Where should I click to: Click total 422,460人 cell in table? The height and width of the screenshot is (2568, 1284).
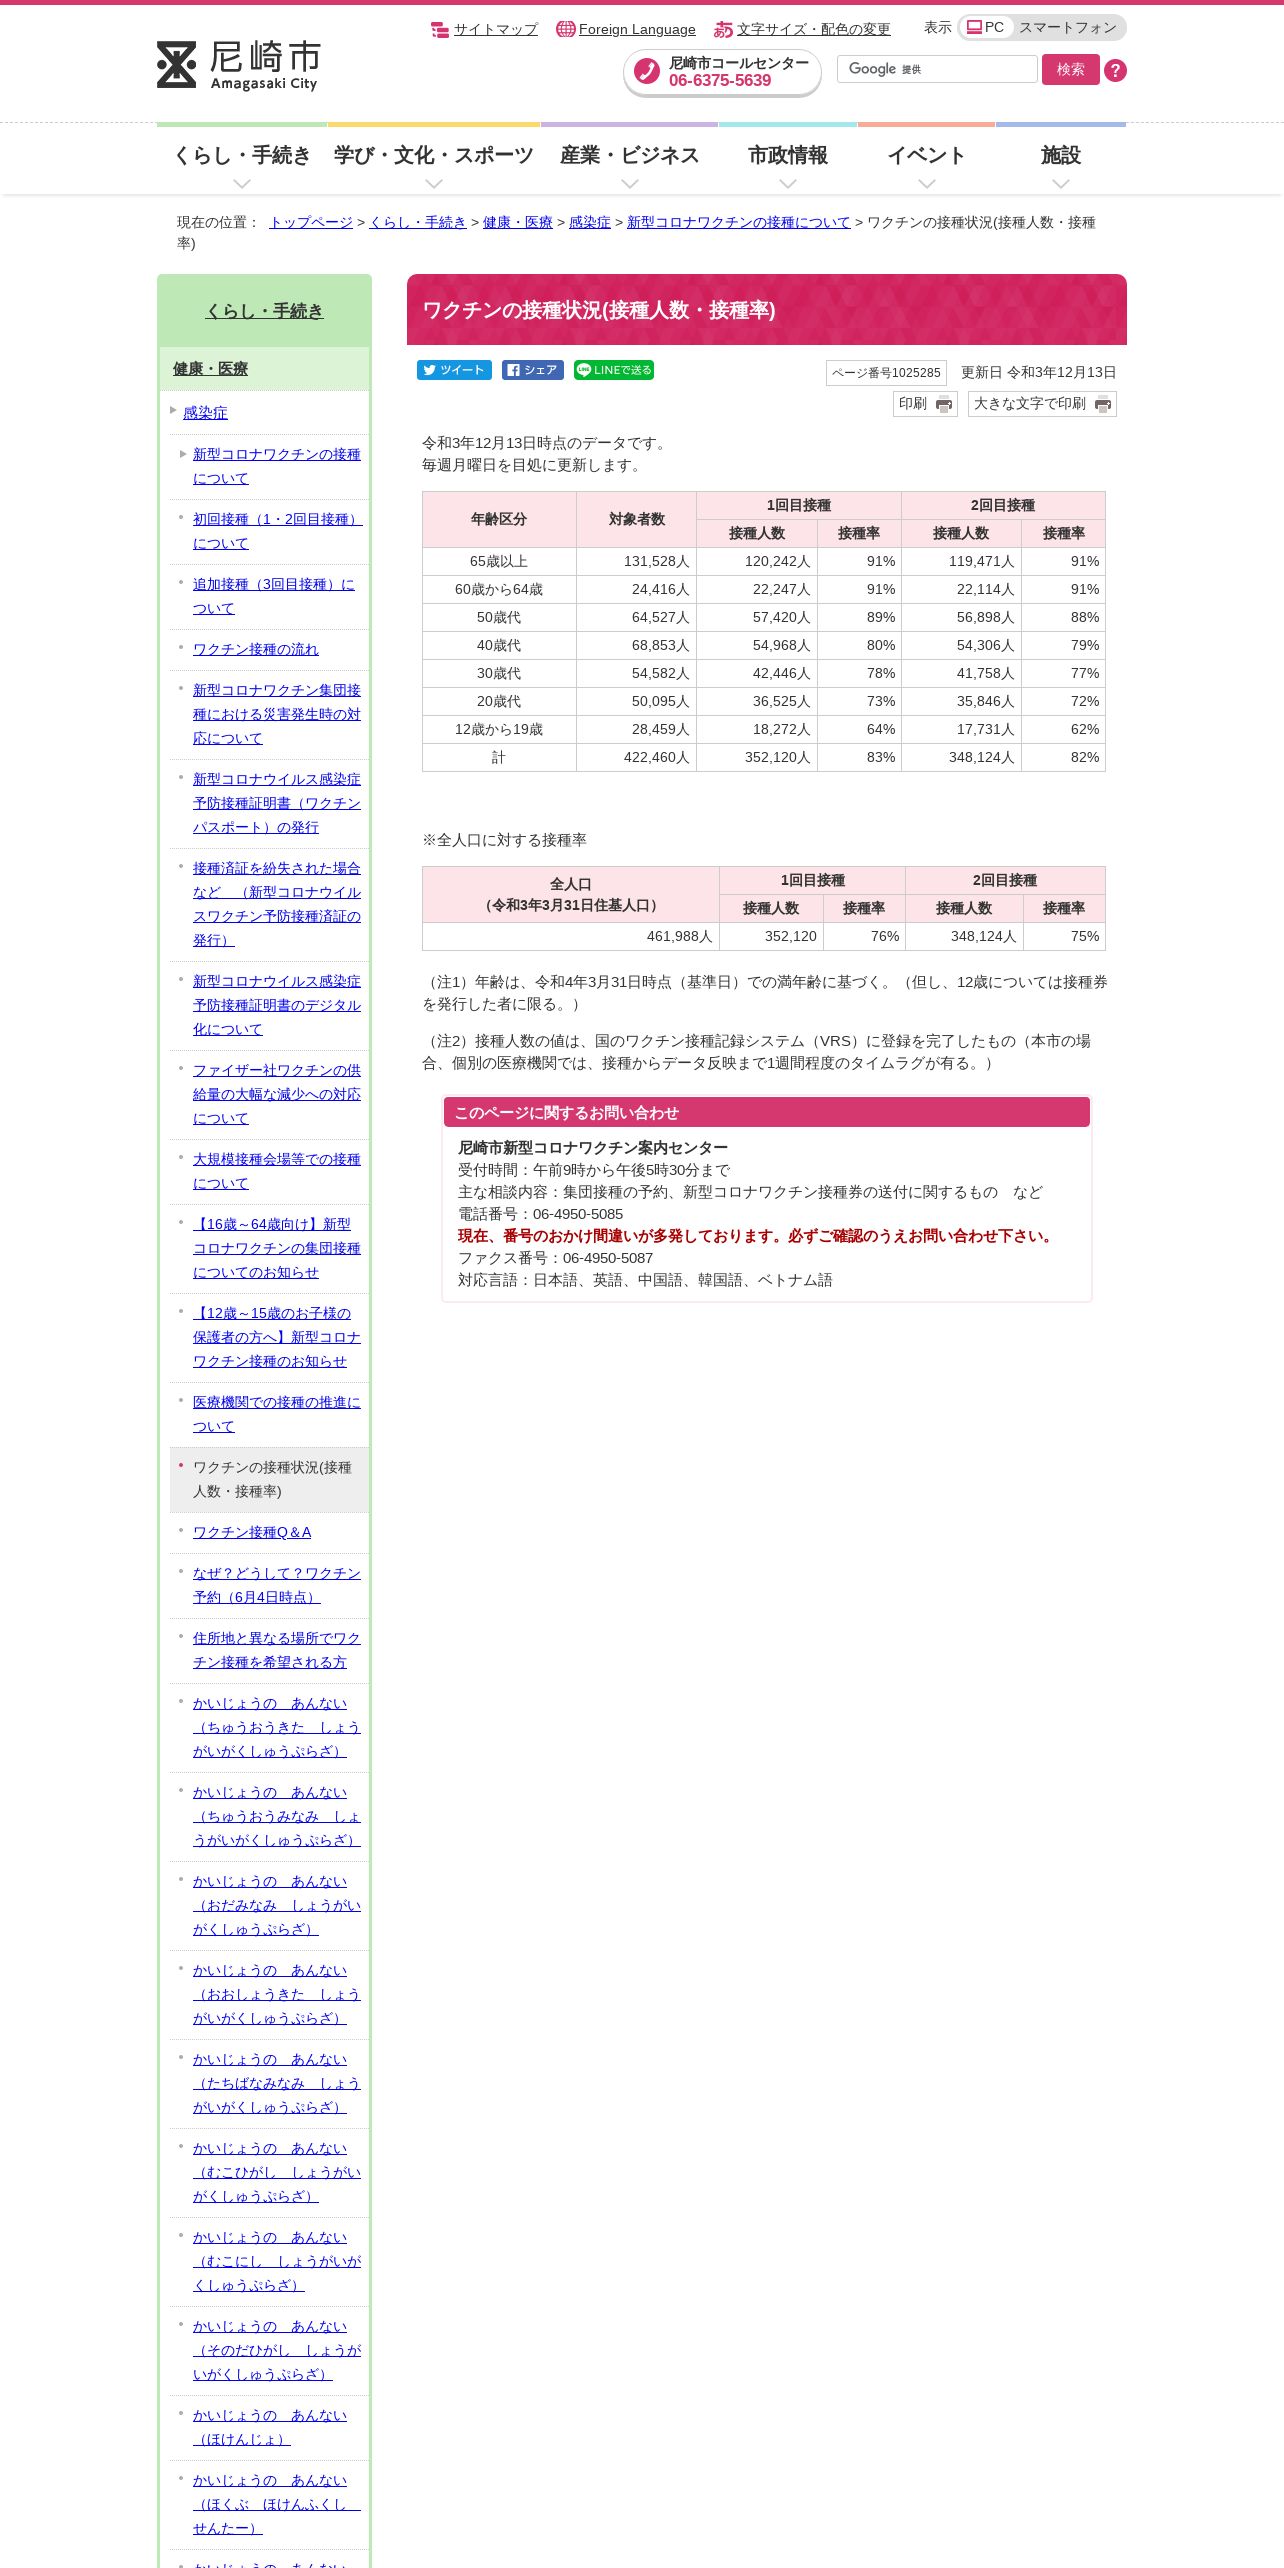pyautogui.click(x=636, y=757)
